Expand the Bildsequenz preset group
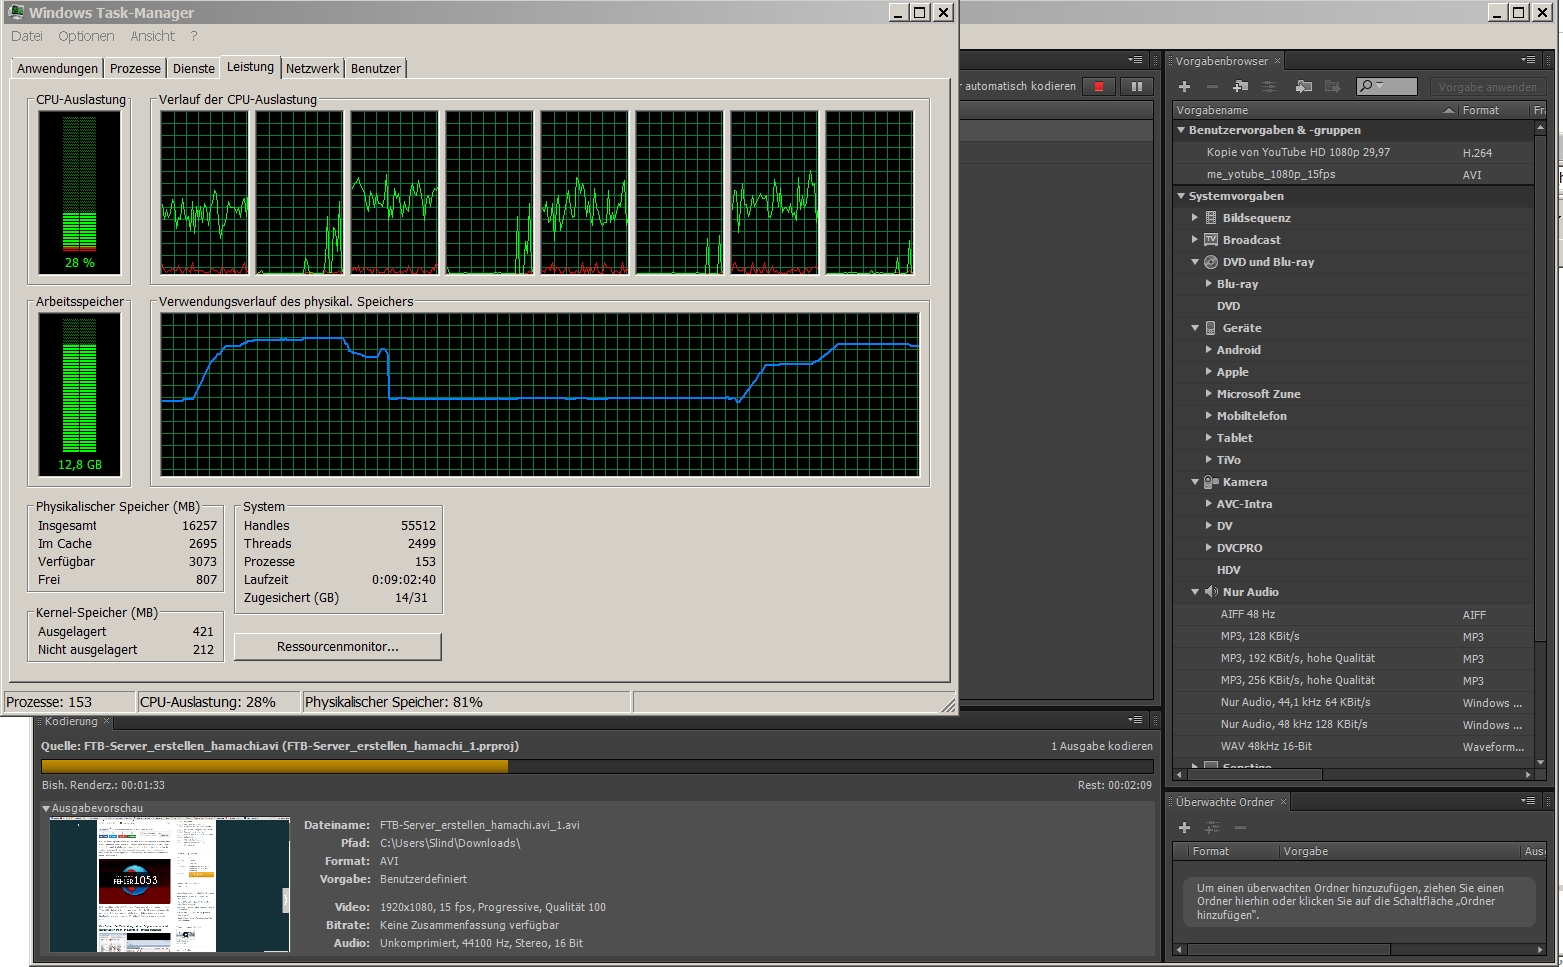This screenshot has width=1563, height=967. click(1194, 218)
